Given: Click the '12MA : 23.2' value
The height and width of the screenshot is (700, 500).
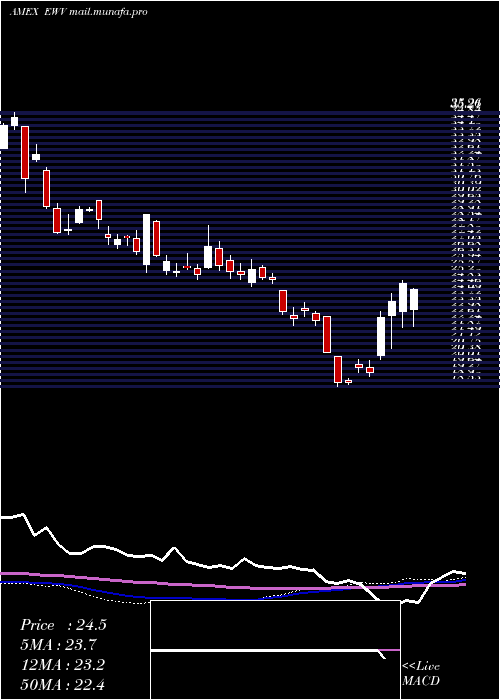Looking at the screenshot, I should 62,665.
